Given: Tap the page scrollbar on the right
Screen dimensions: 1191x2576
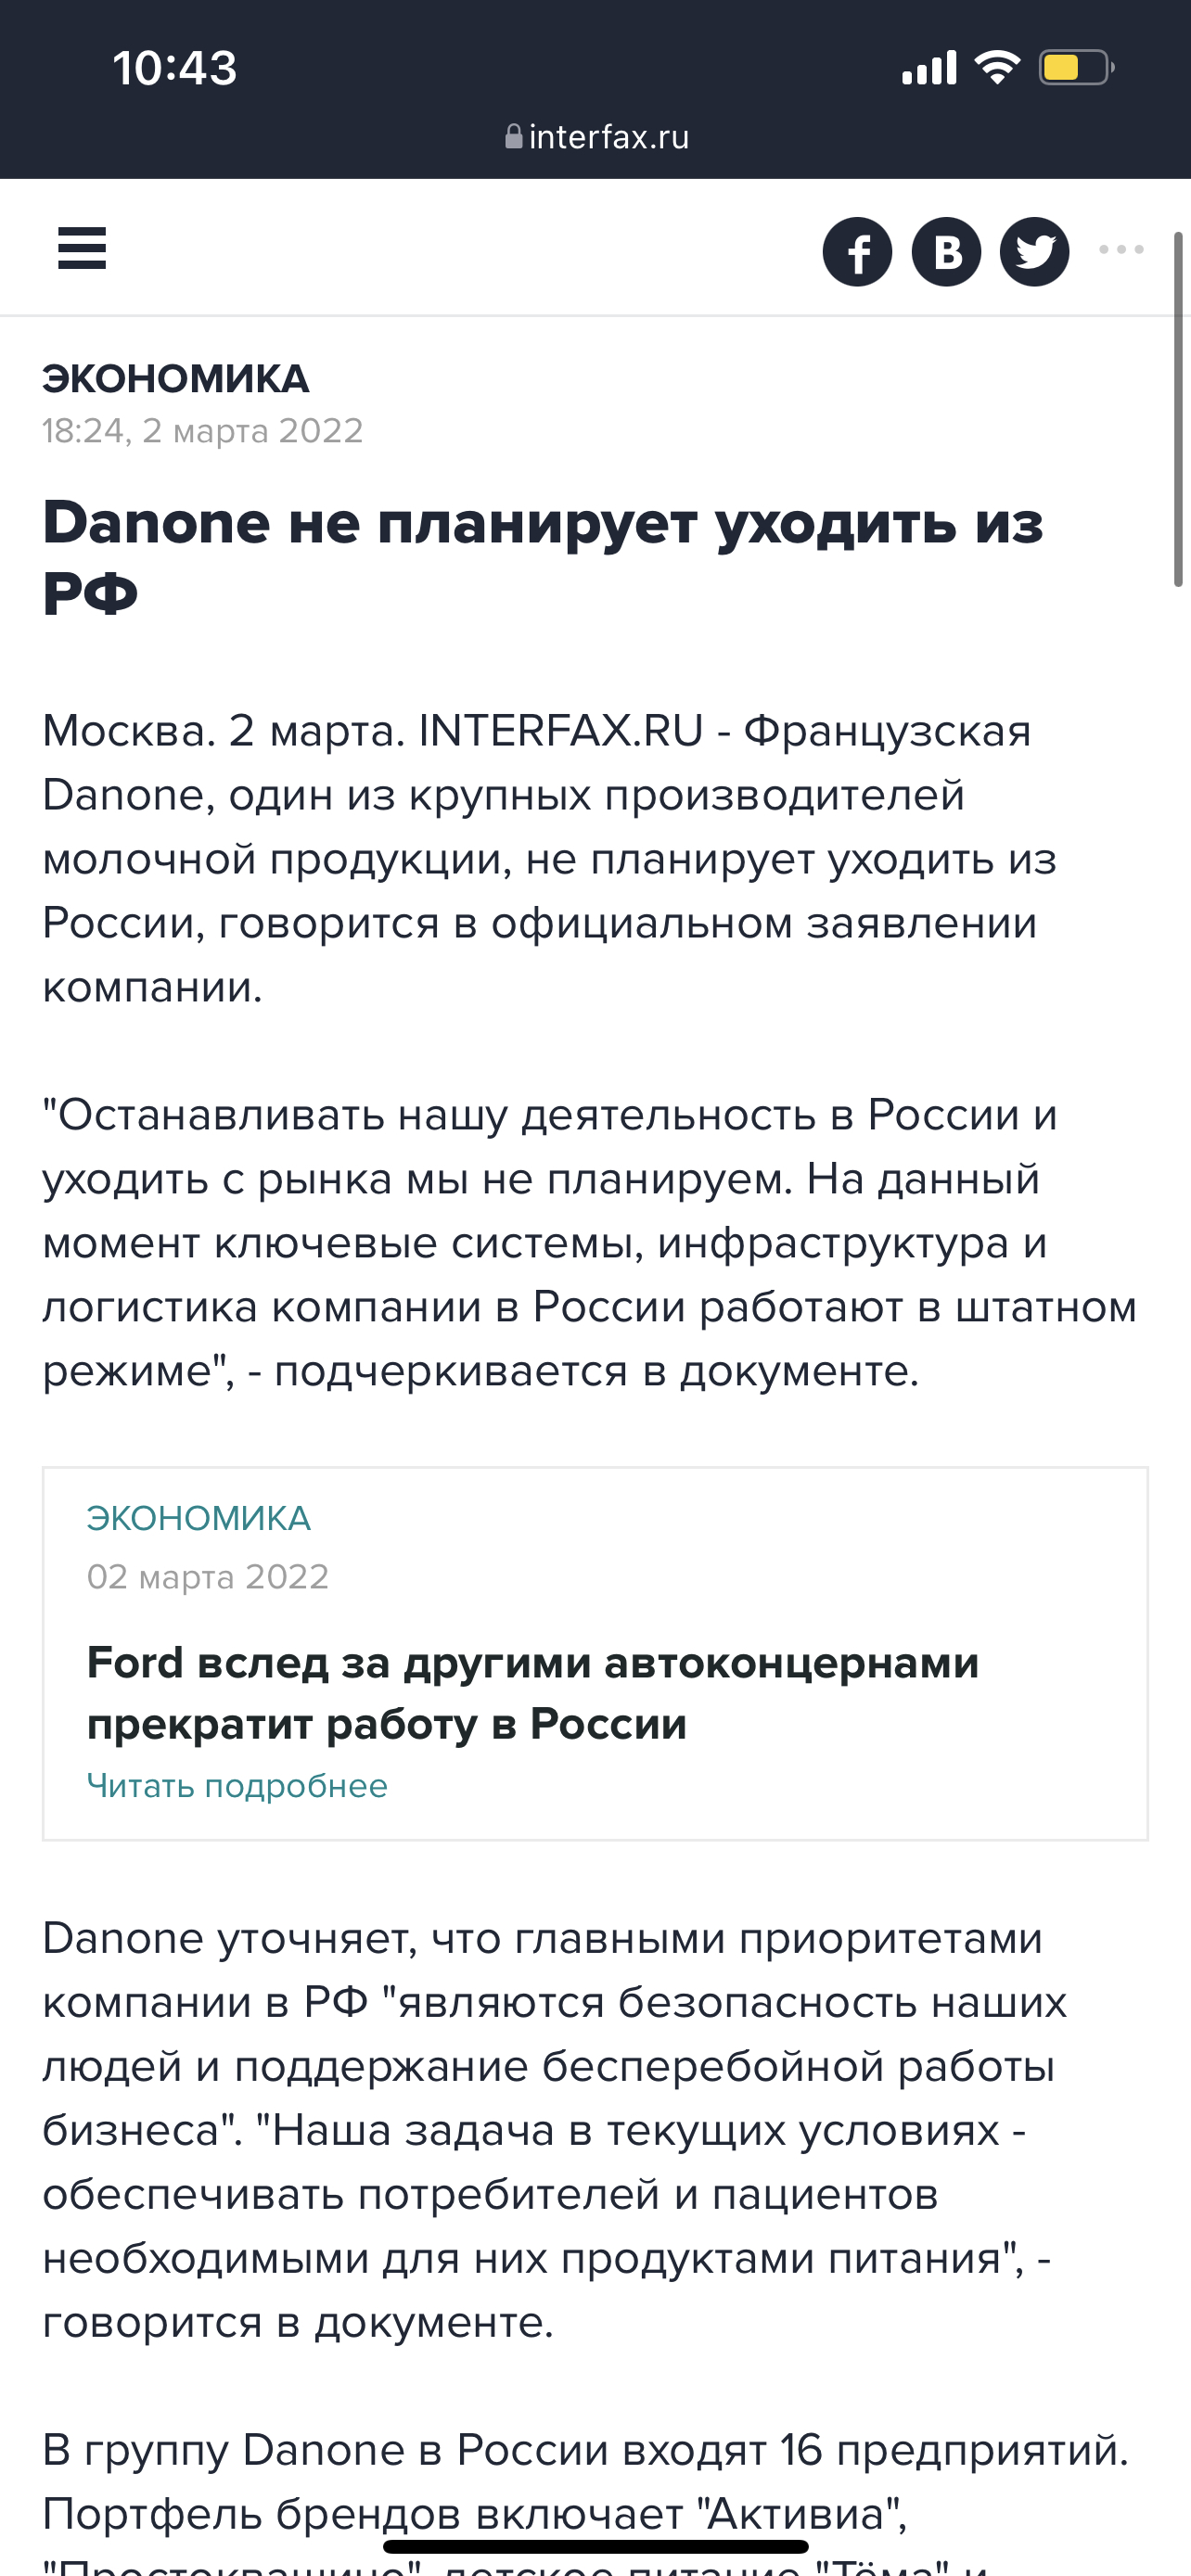Looking at the screenshot, I should [1178, 408].
